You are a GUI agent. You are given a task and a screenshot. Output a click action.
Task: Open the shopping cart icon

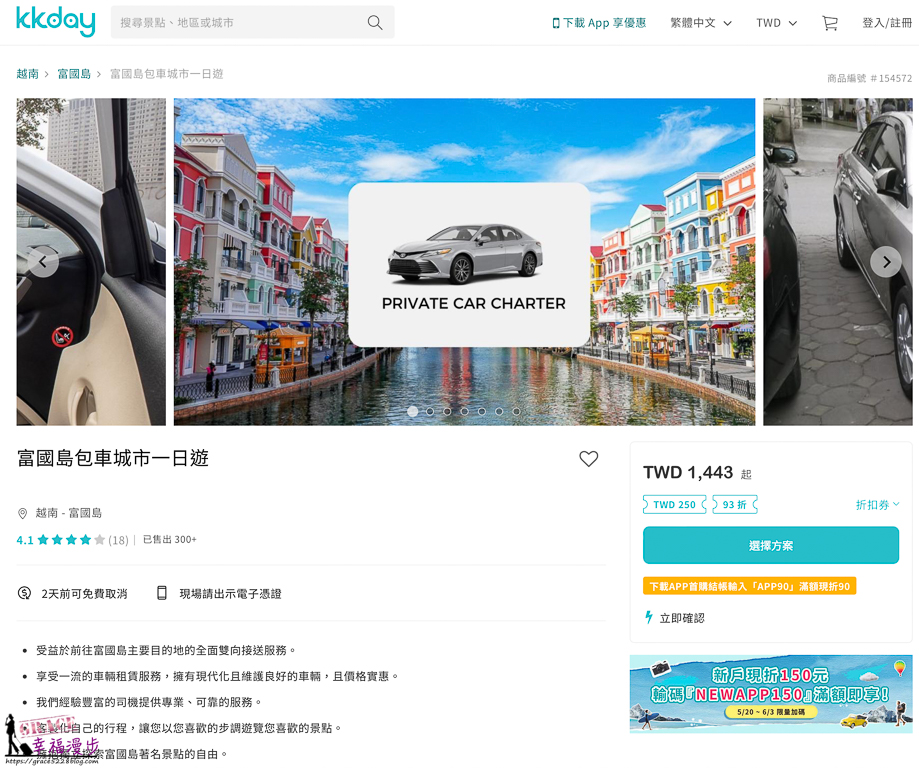tap(829, 23)
